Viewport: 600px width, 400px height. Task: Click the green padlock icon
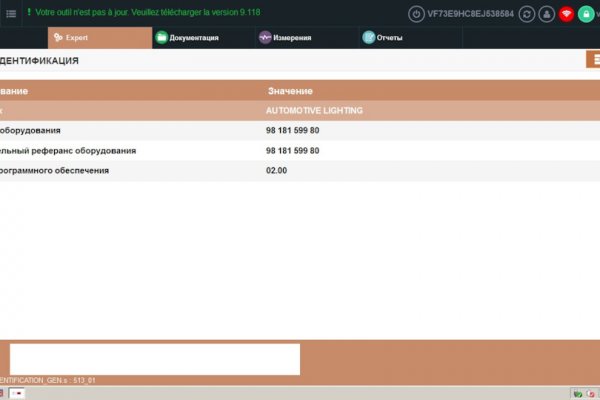pos(585,14)
